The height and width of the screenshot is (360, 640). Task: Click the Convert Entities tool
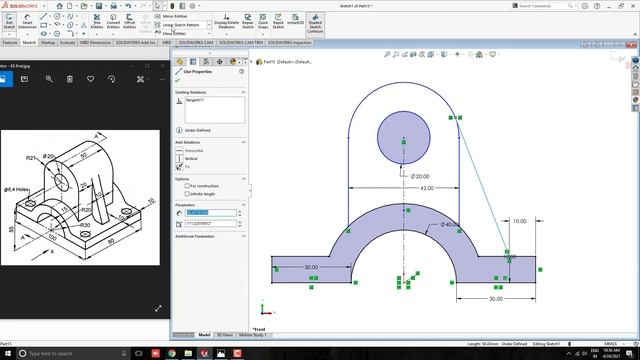click(x=113, y=21)
